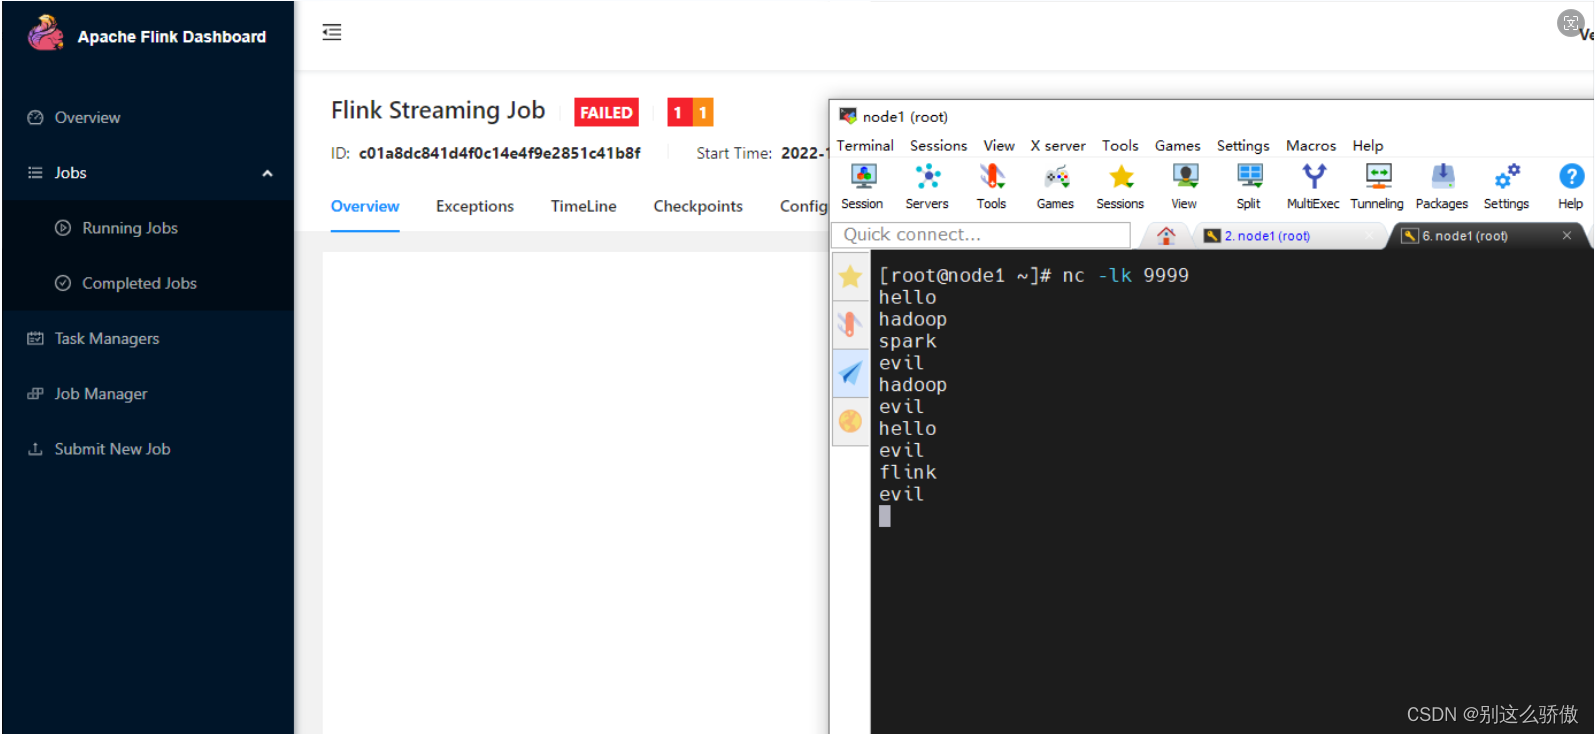This screenshot has width=1595, height=734.
Task: Collapse the sidebar with the menu fold icon
Action: click(332, 32)
